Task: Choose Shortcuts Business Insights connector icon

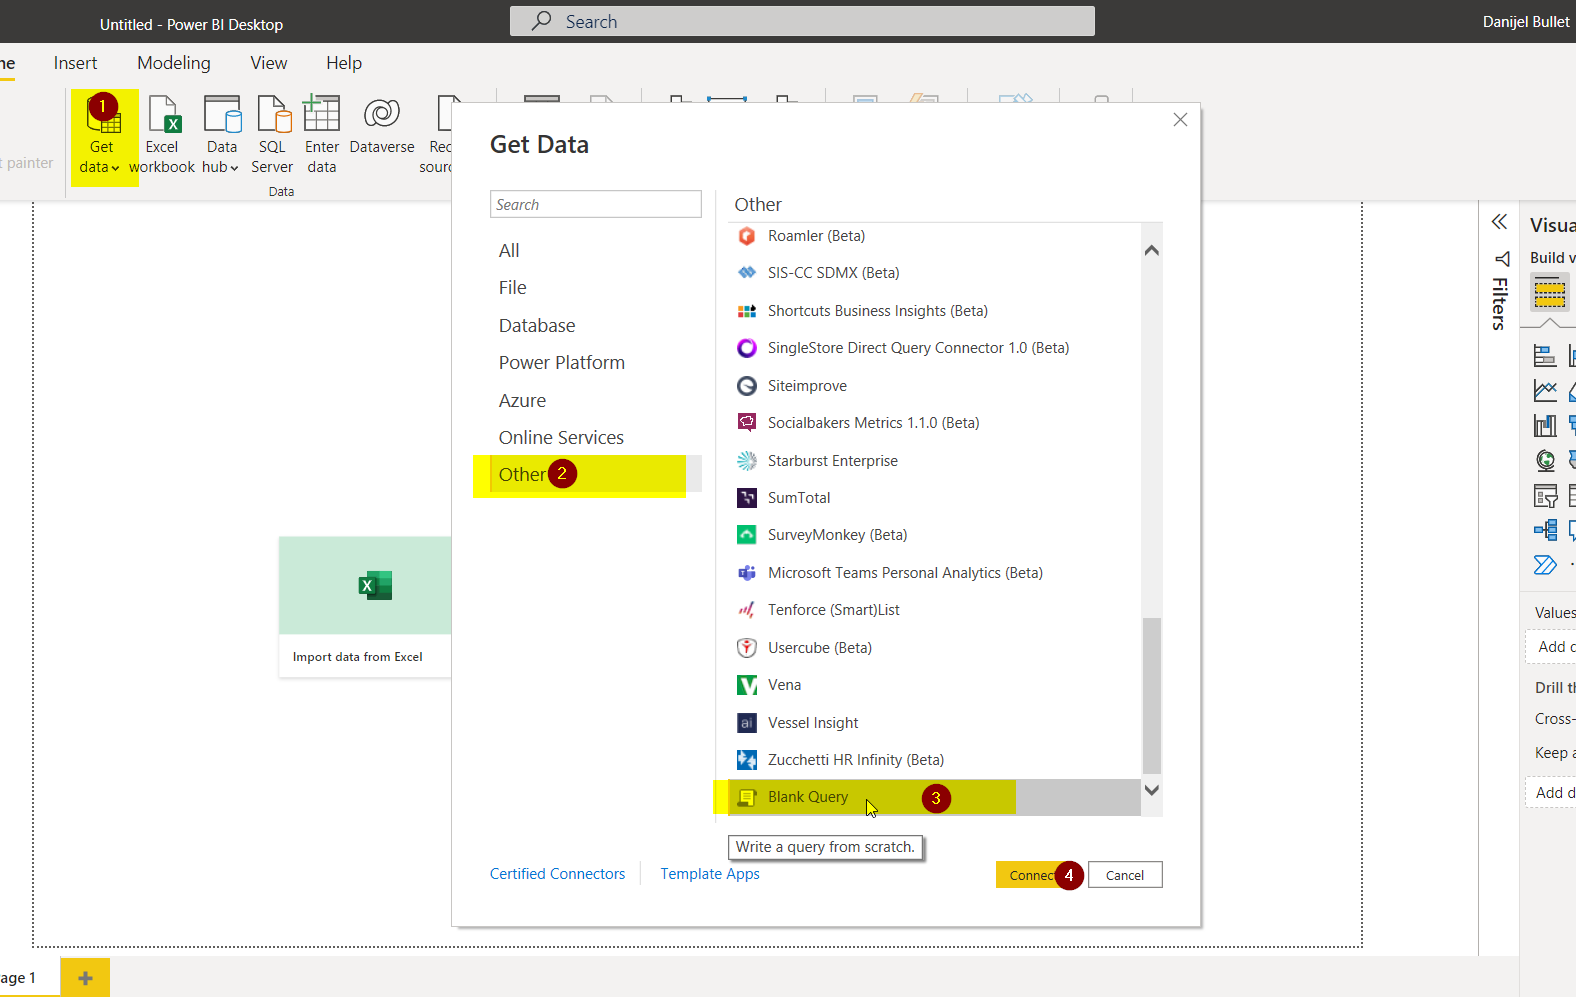Action: (747, 311)
